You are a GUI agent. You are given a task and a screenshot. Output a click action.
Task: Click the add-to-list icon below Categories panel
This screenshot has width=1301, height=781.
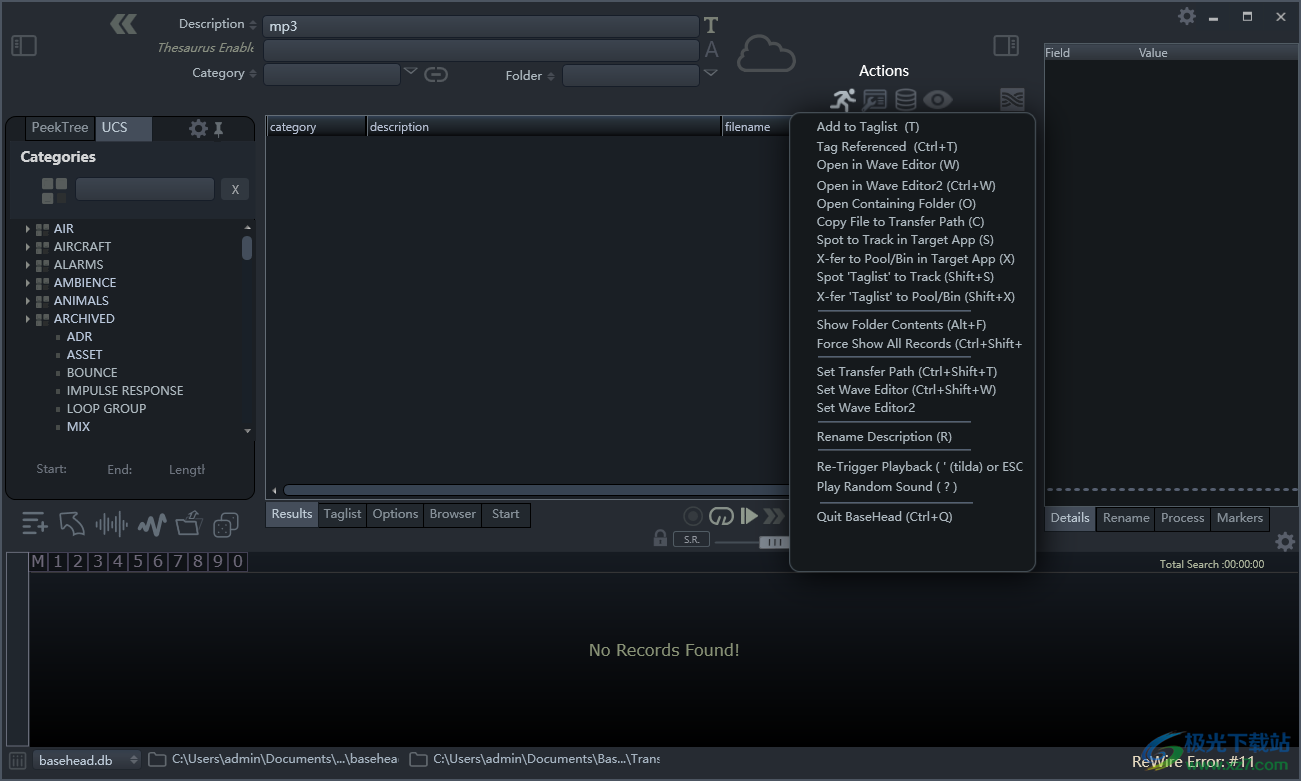click(x=34, y=523)
